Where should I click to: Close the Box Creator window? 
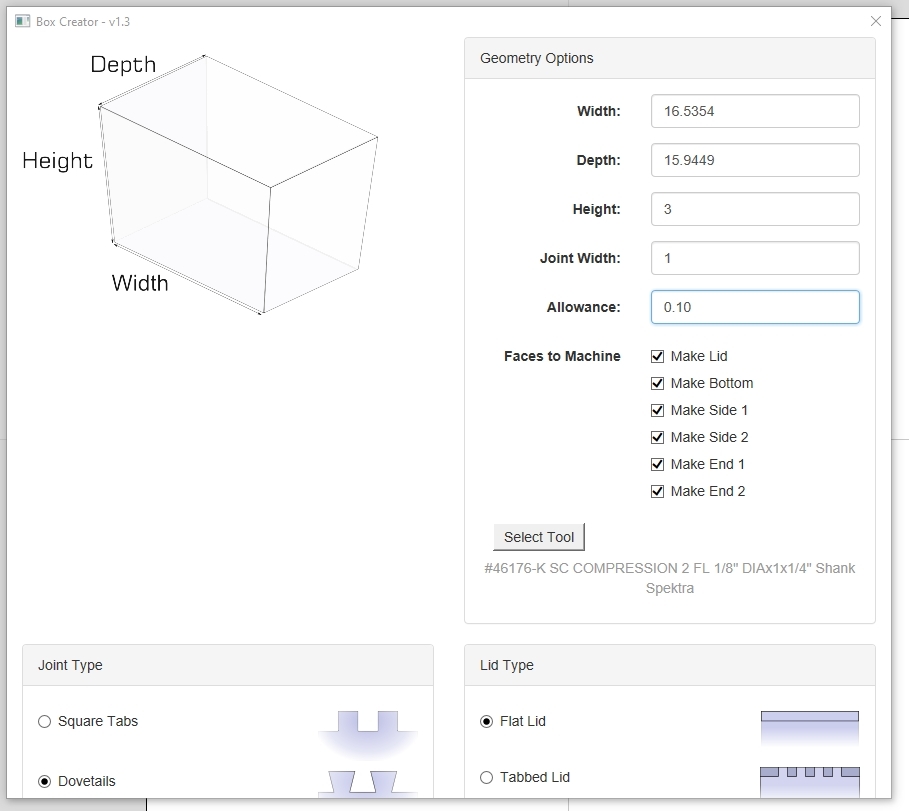[876, 21]
